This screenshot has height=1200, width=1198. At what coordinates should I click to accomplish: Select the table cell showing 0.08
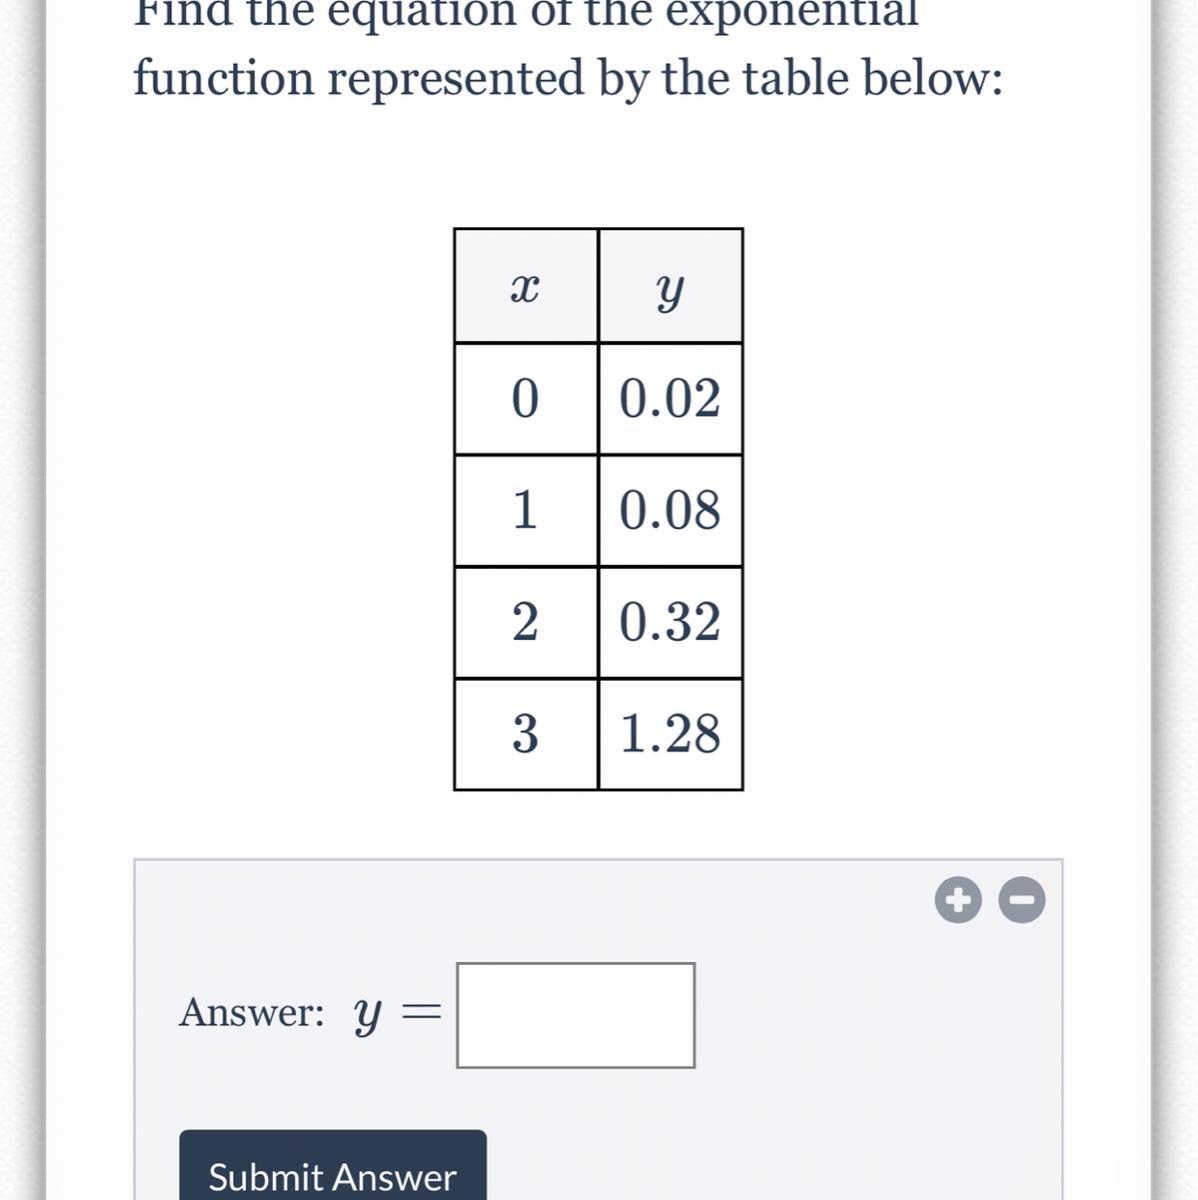(x=670, y=511)
